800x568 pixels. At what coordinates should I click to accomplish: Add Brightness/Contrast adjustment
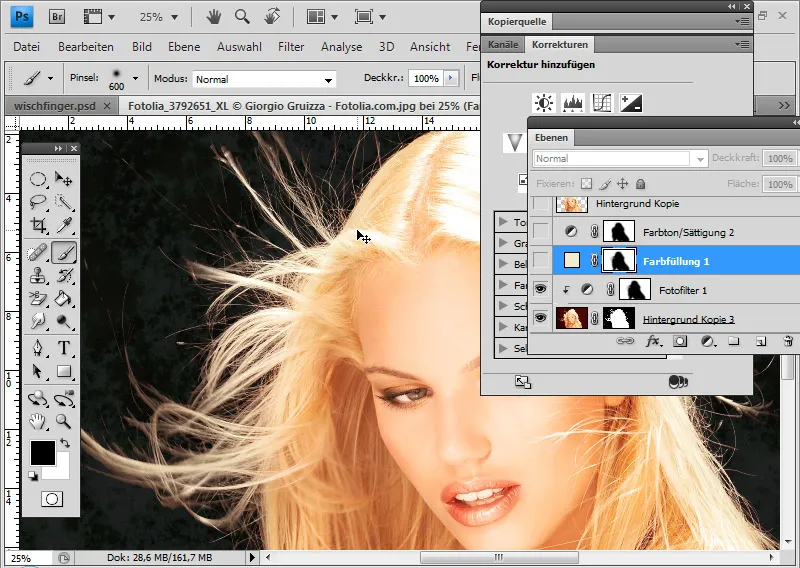544,103
